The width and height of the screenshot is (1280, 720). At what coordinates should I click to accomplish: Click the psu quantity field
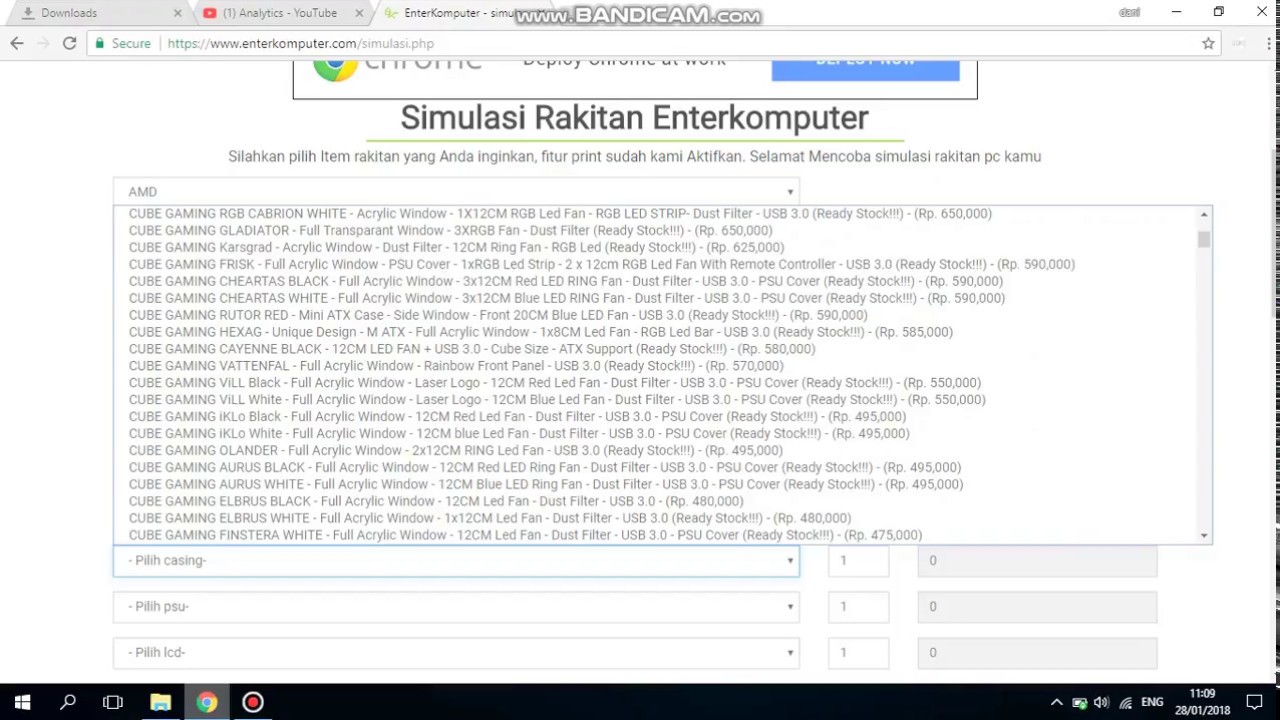(858, 606)
